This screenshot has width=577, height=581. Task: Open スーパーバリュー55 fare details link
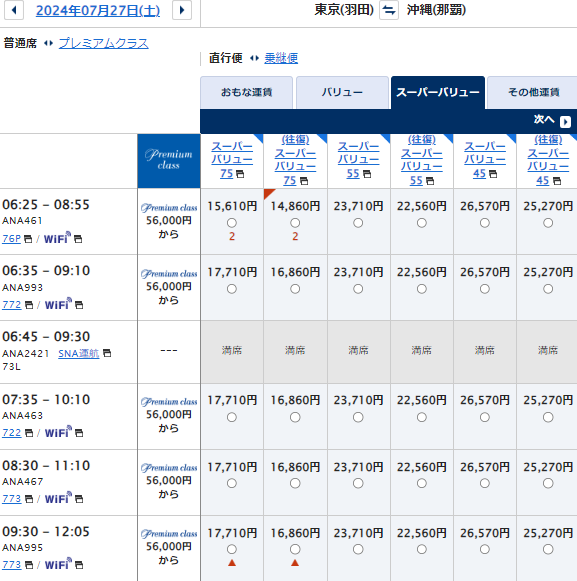tap(358, 160)
